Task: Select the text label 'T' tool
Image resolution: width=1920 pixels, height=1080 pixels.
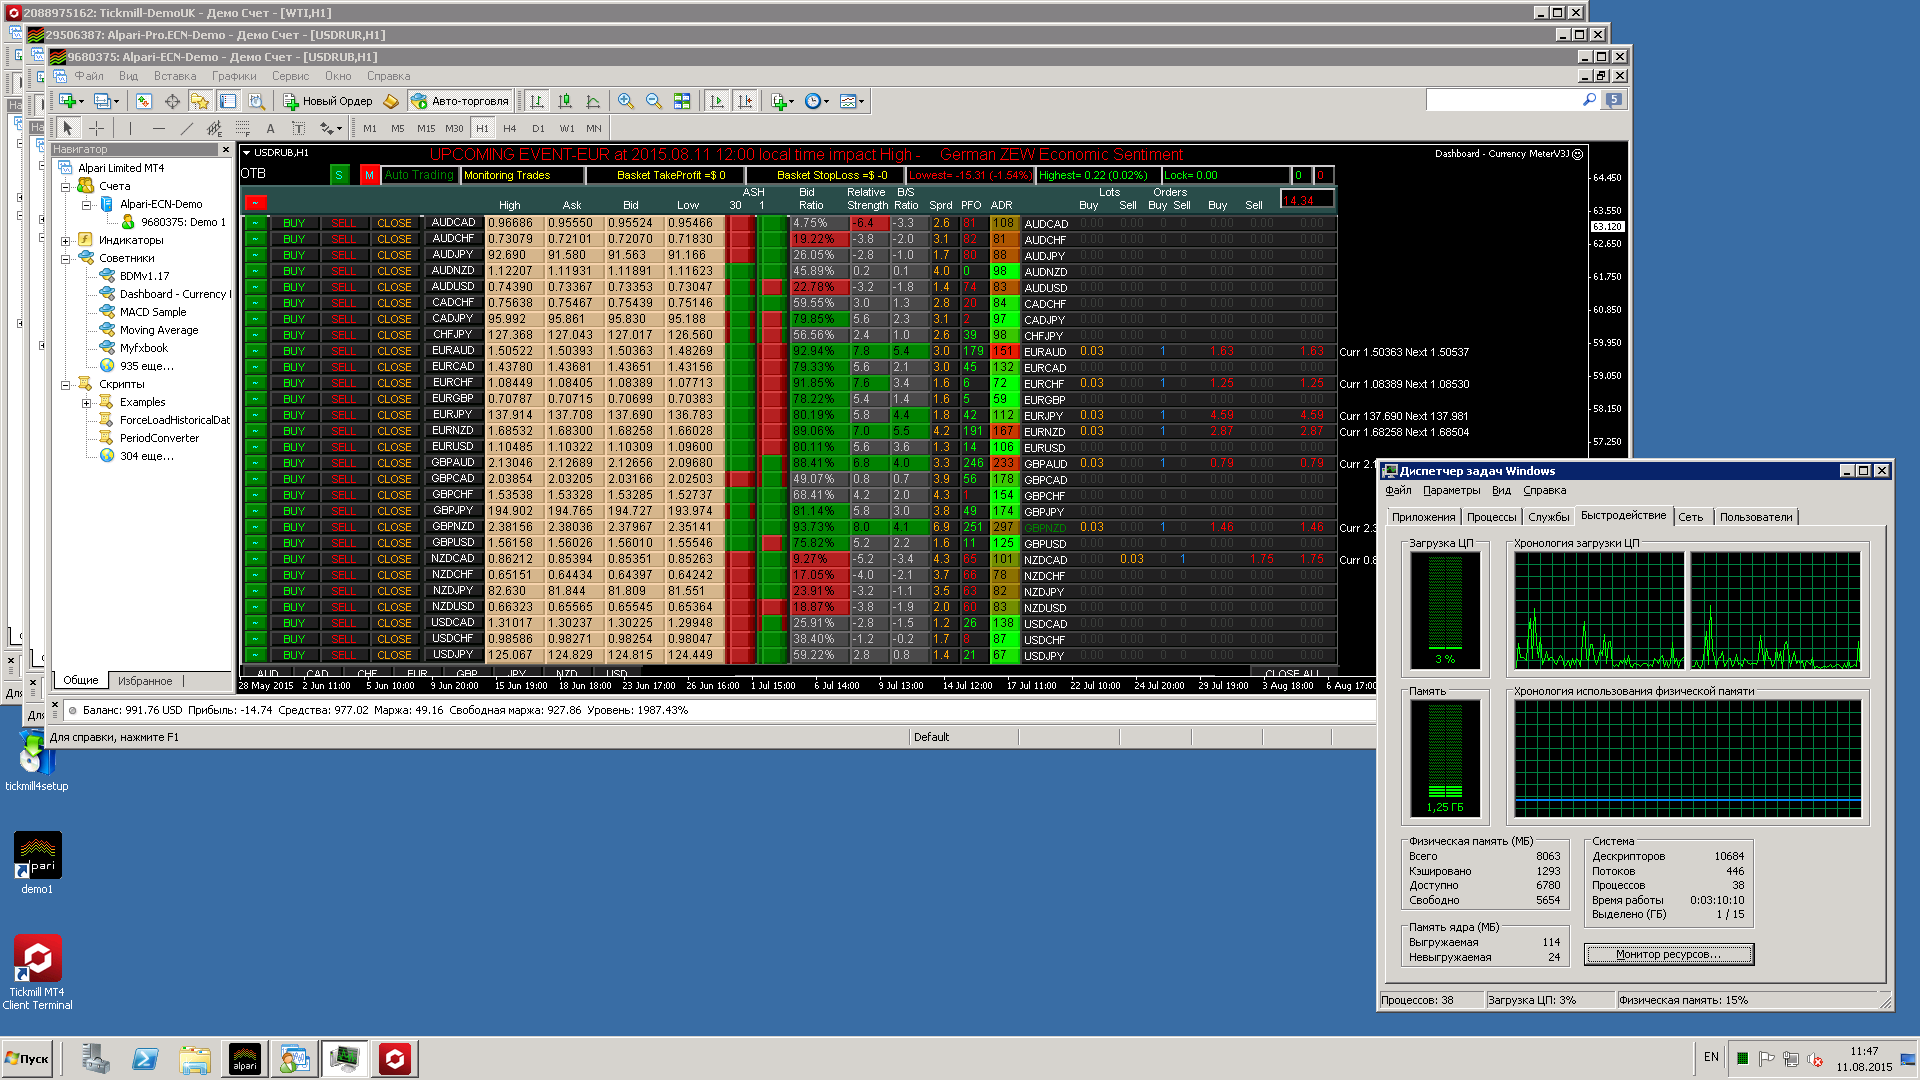Action: coord(298,128)
